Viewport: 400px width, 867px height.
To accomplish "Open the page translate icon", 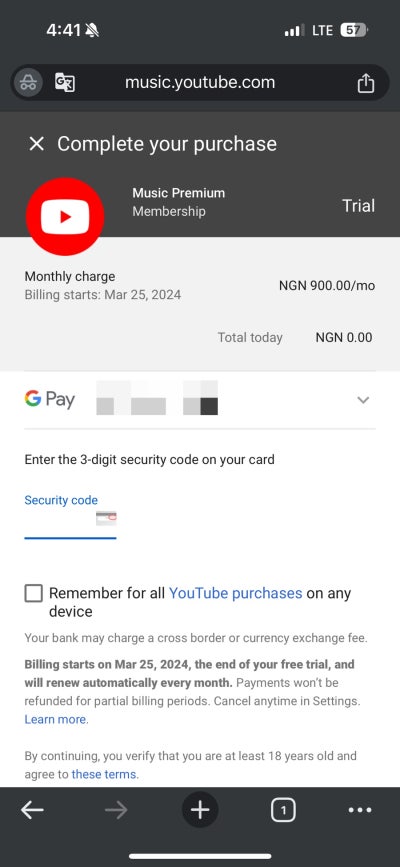I will pos(65,83).
